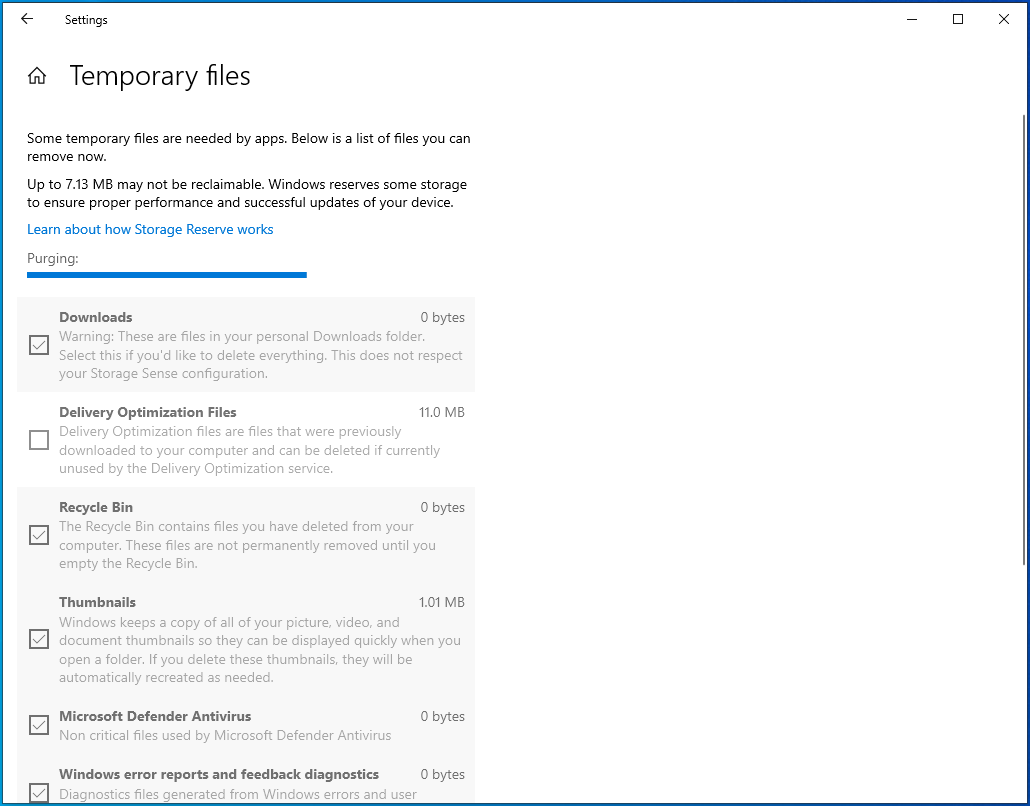1030x806 pixels.
Task: Click the 11.0 MB size label
Action: click(x=441, y=412)
